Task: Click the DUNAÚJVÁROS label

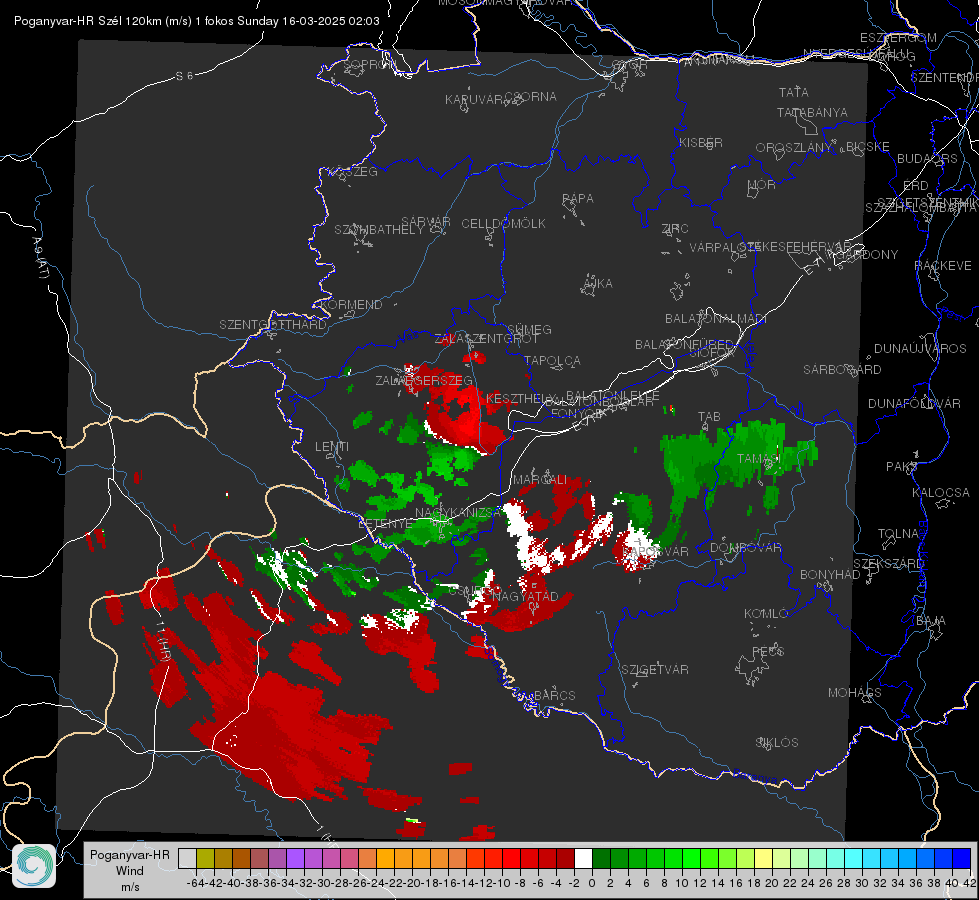Action: point(920,349)
